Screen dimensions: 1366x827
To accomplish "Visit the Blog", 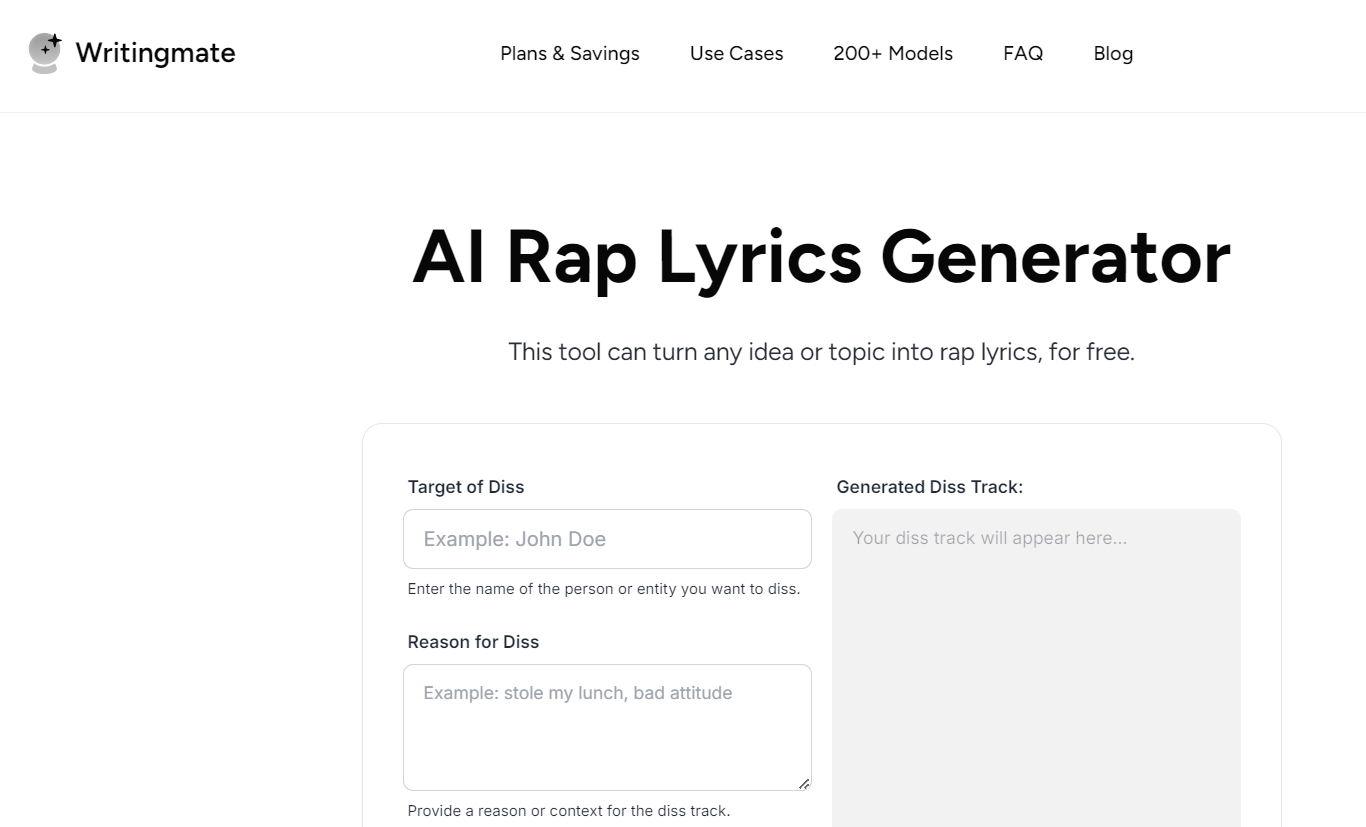I will (x=1113, y=53).
